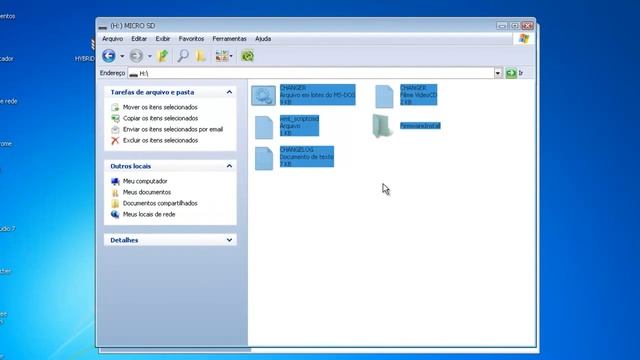
Task: Click the Mover os itens selecionados icon
Action: [x=115, y=107]
